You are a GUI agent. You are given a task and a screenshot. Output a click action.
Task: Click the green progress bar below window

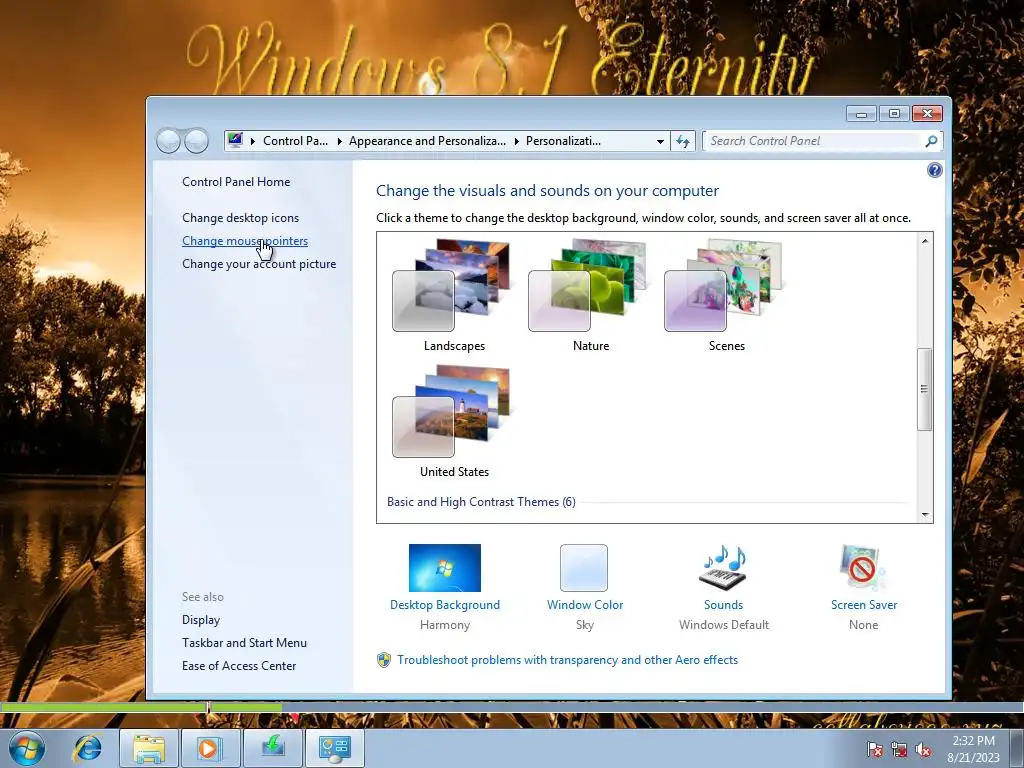pyautogui.click(x=141, y=707)
